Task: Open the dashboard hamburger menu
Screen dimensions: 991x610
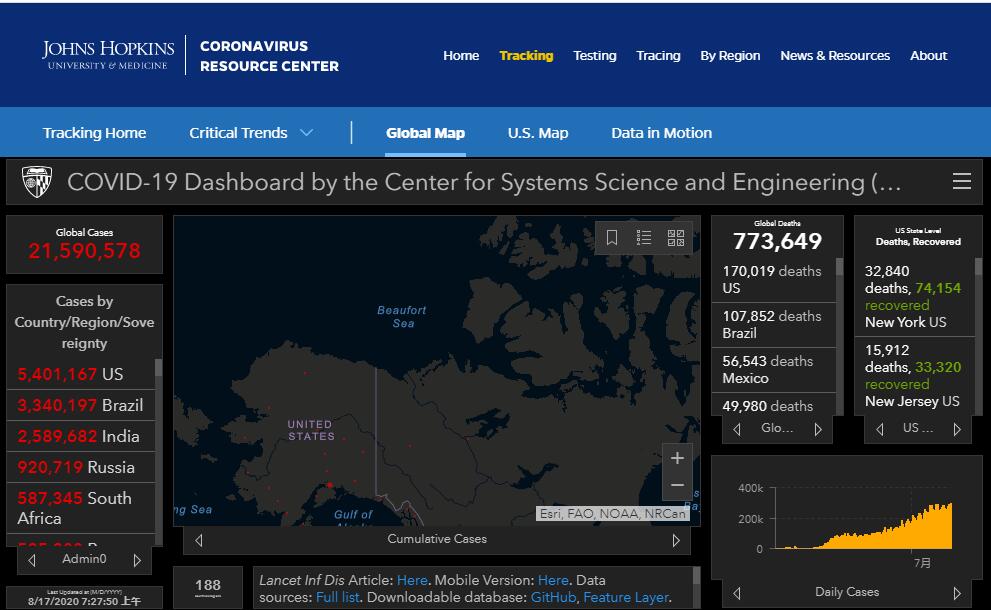Action: pos(961,181)
